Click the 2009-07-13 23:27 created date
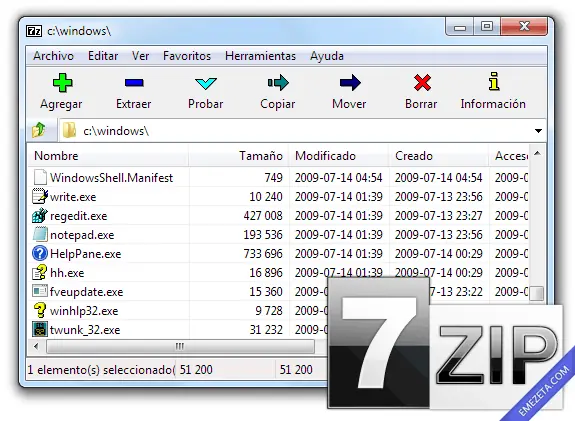 (x=439, y=216)
